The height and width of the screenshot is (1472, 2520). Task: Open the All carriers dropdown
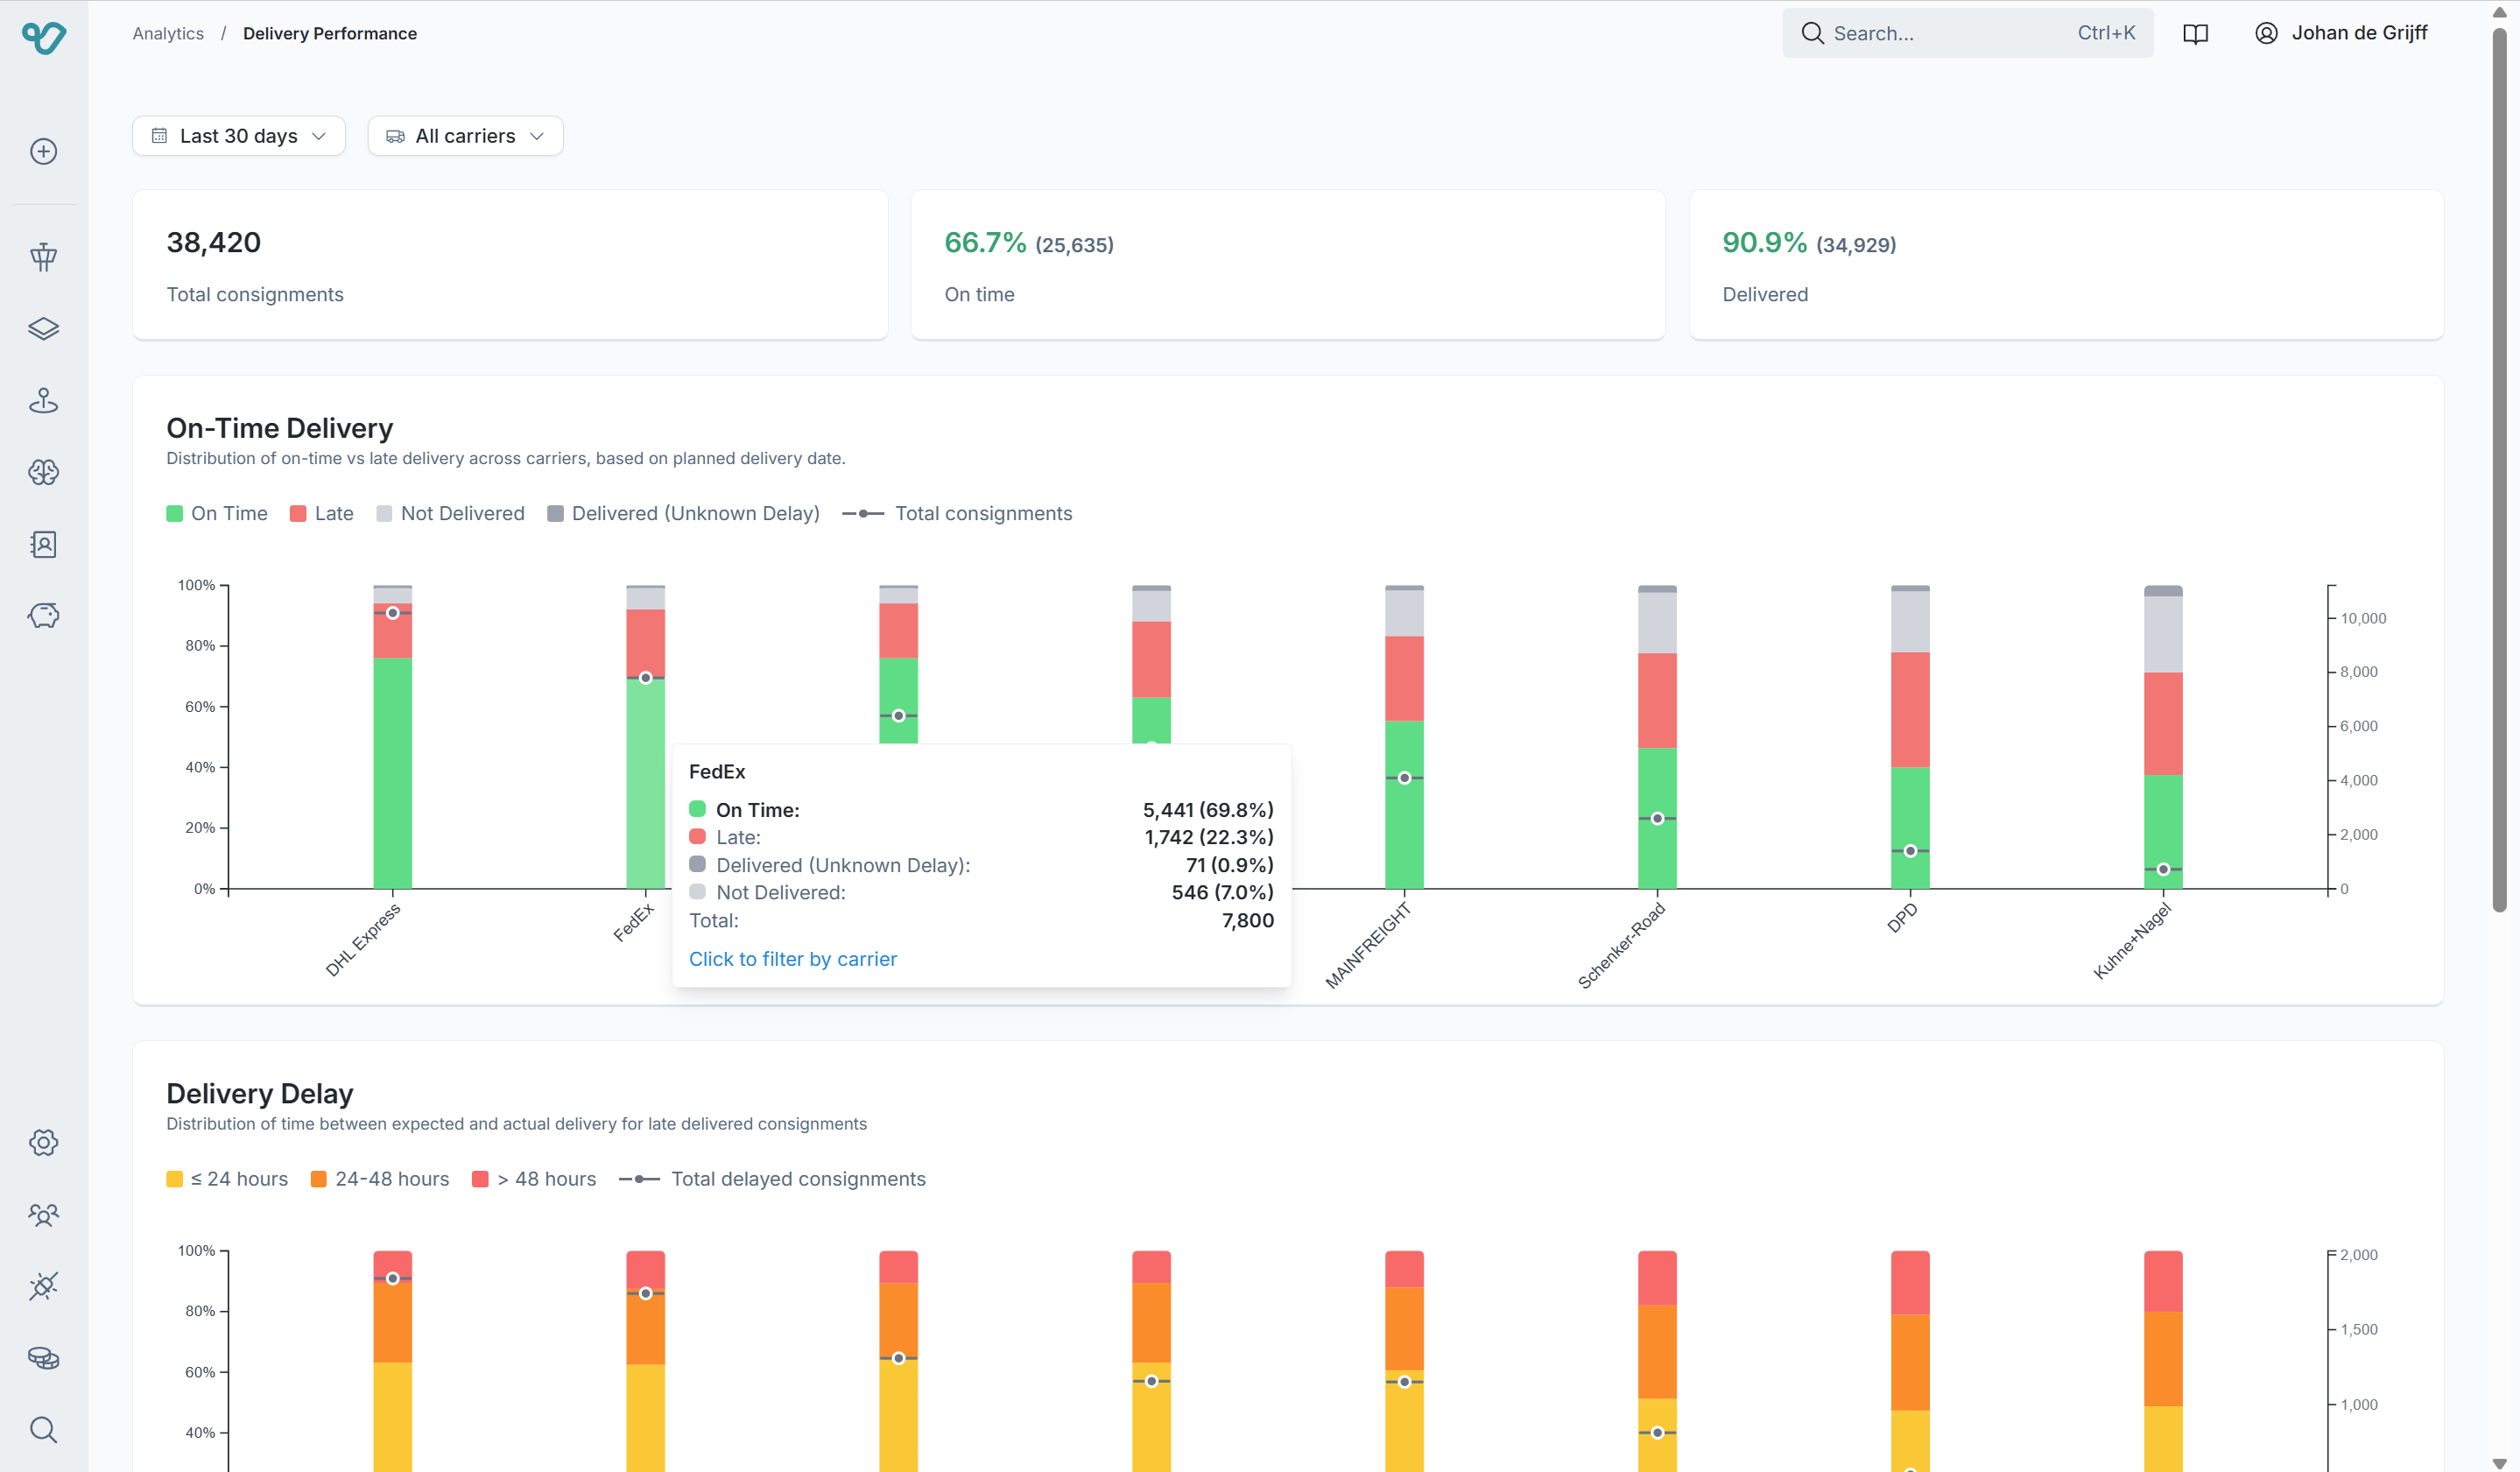click(465, 136)
